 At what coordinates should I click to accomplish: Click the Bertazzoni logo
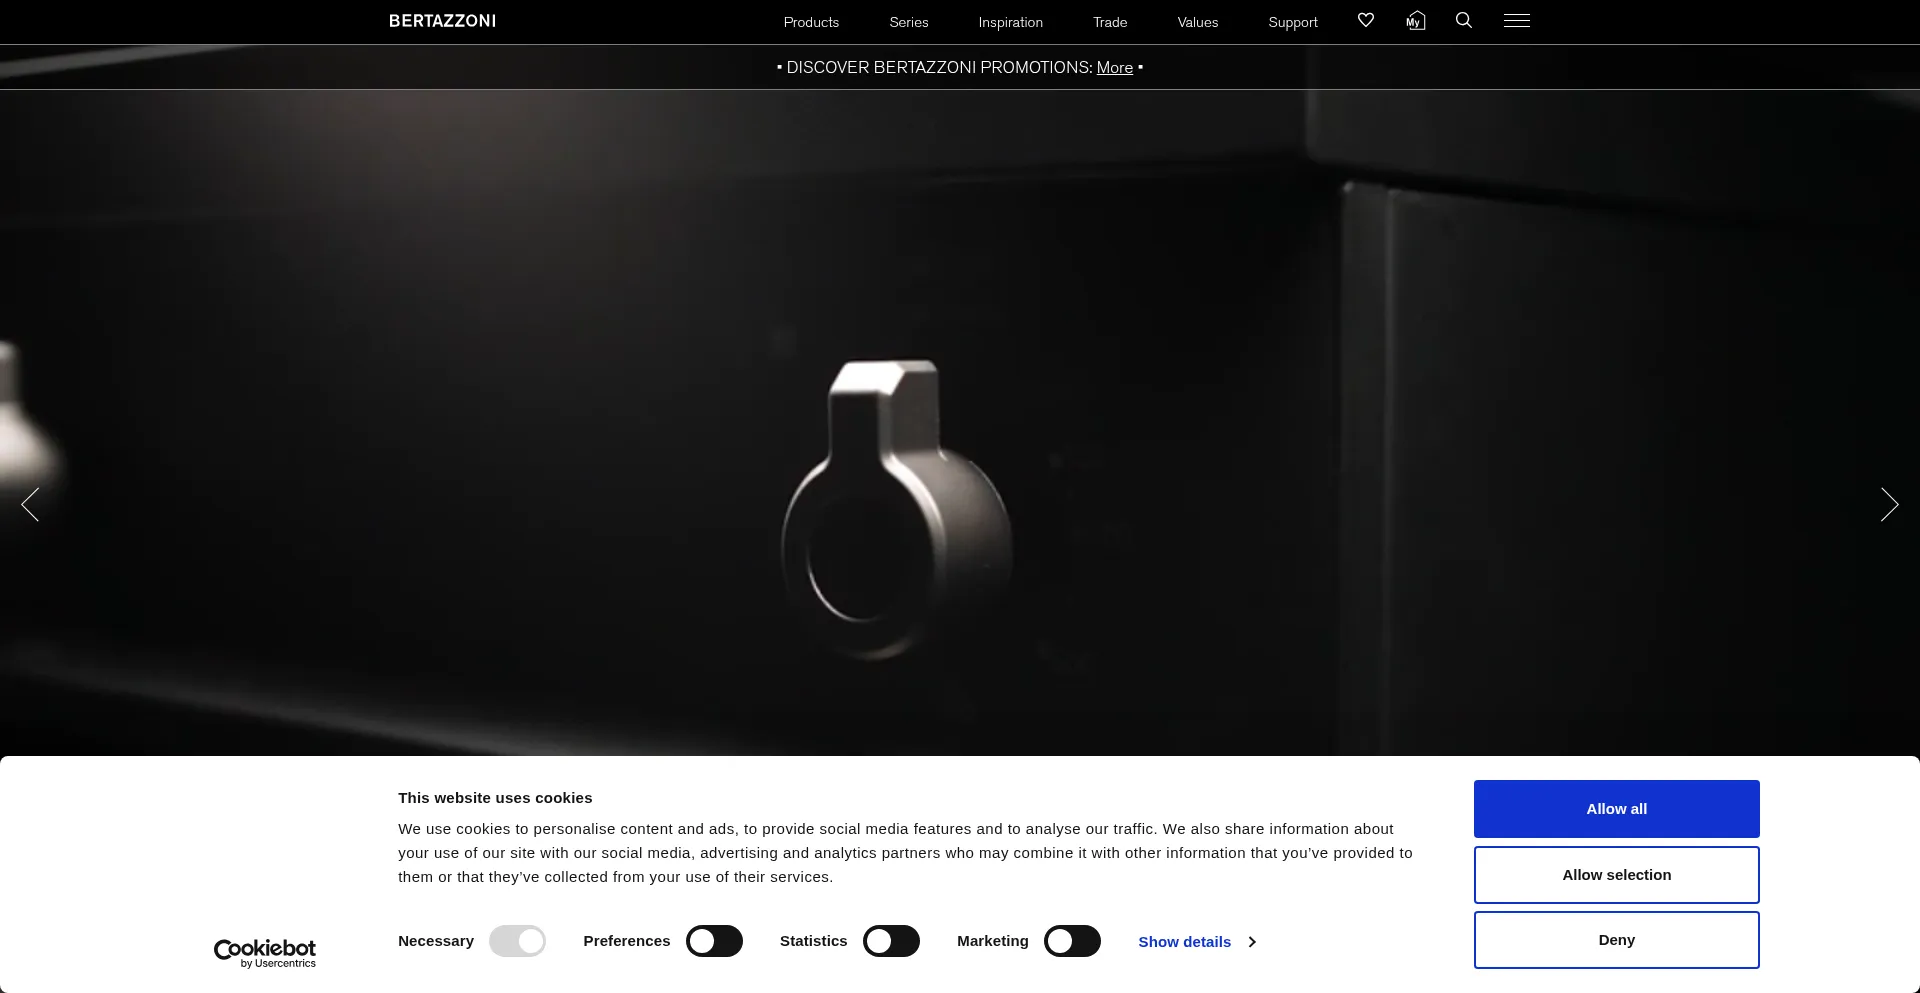(x=442, y=21)
